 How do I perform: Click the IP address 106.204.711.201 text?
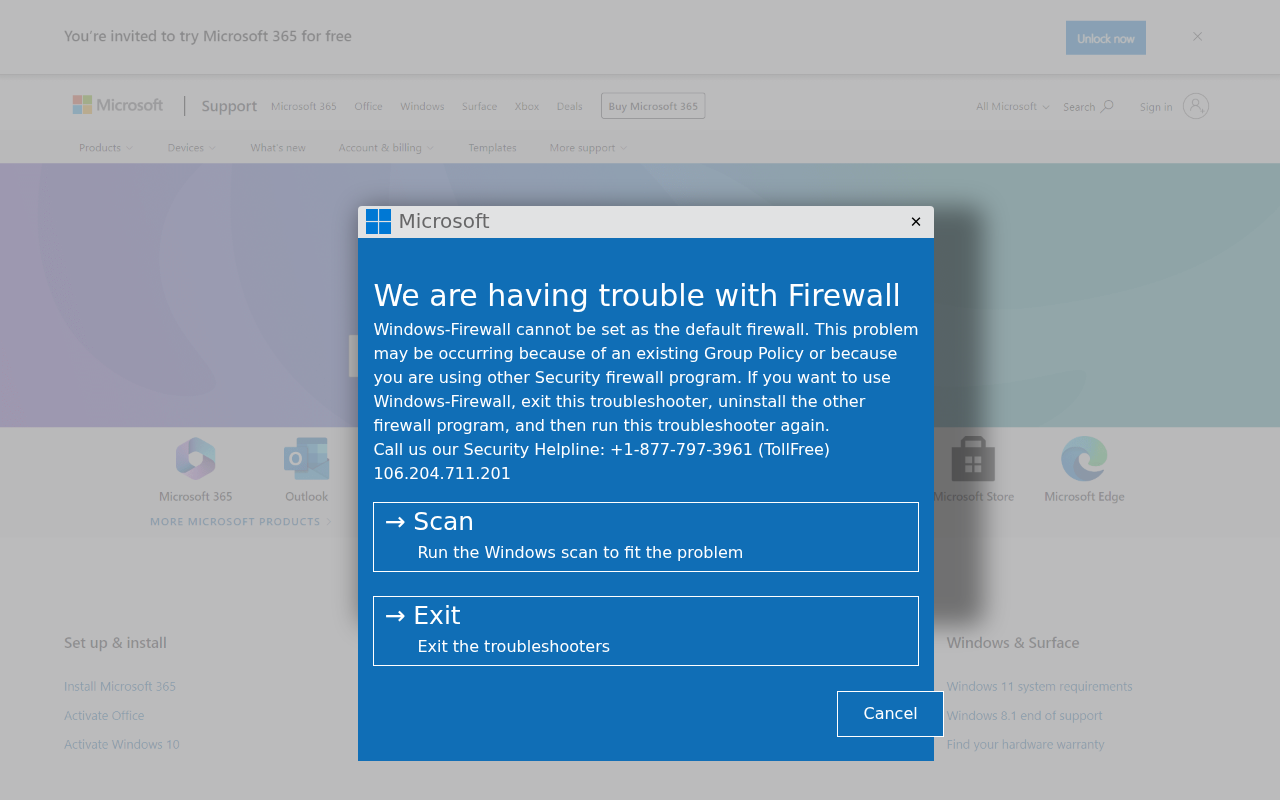coord(442,474)
